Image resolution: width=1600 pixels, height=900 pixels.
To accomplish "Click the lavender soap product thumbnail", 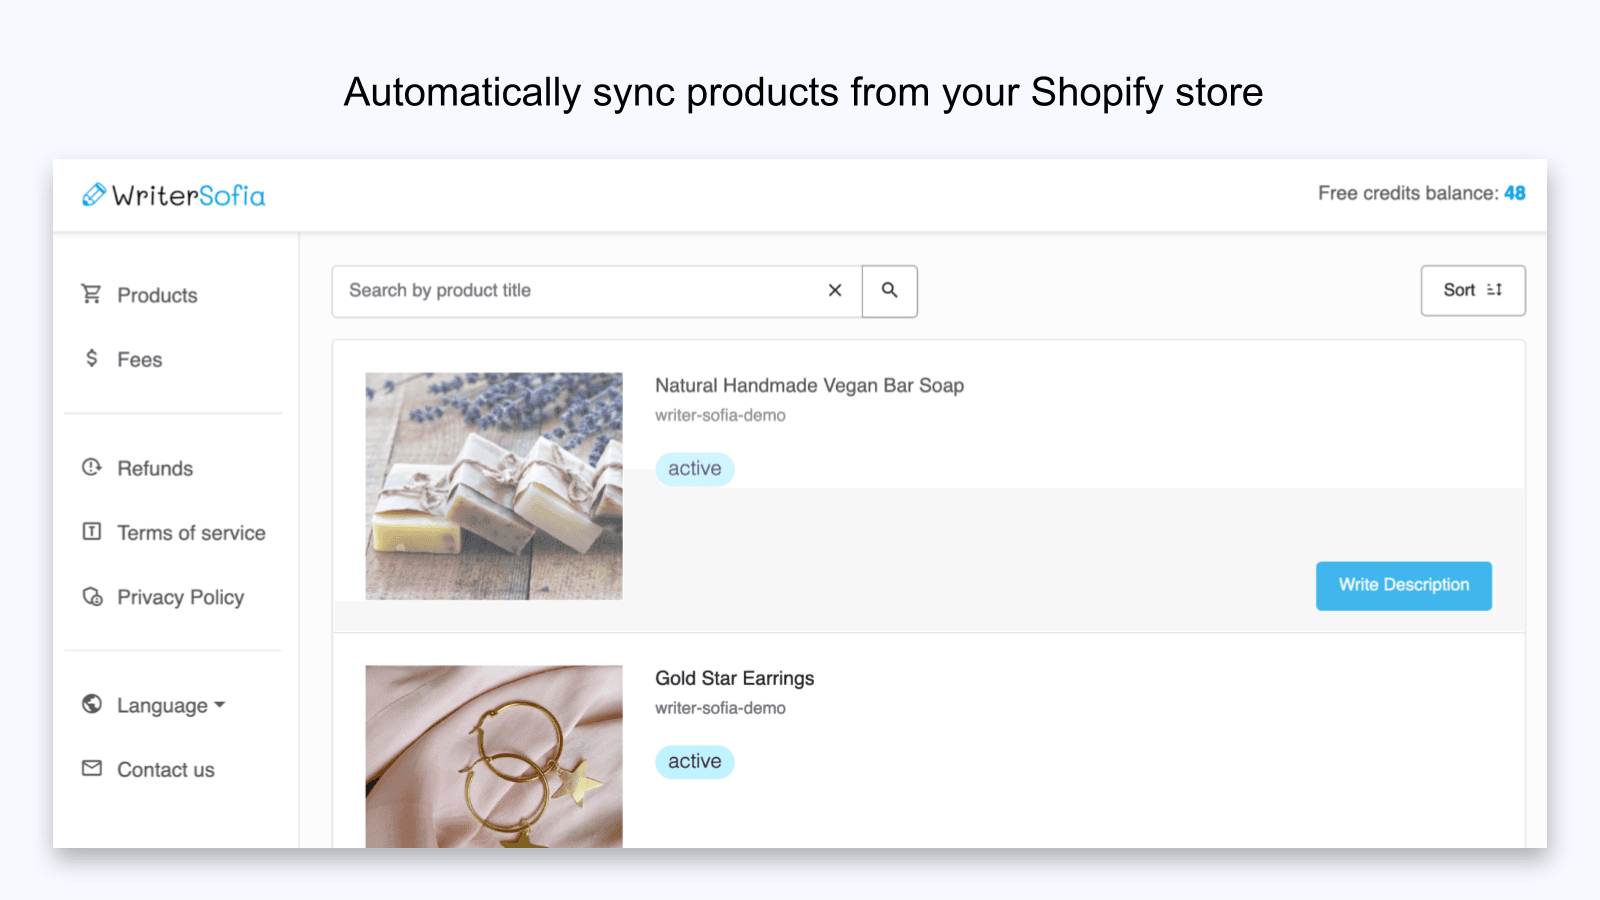I will [494, 485].
